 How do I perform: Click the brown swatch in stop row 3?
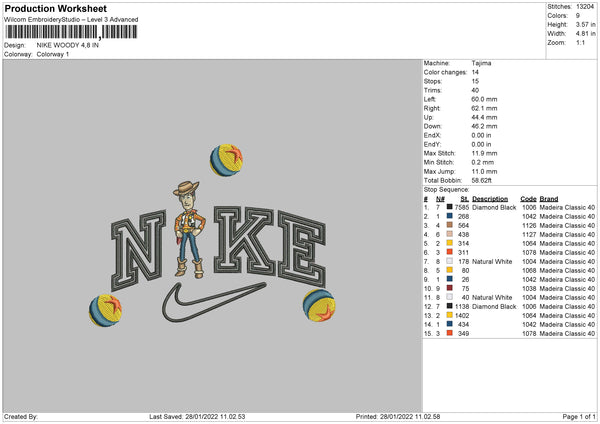tap(450, 225)
